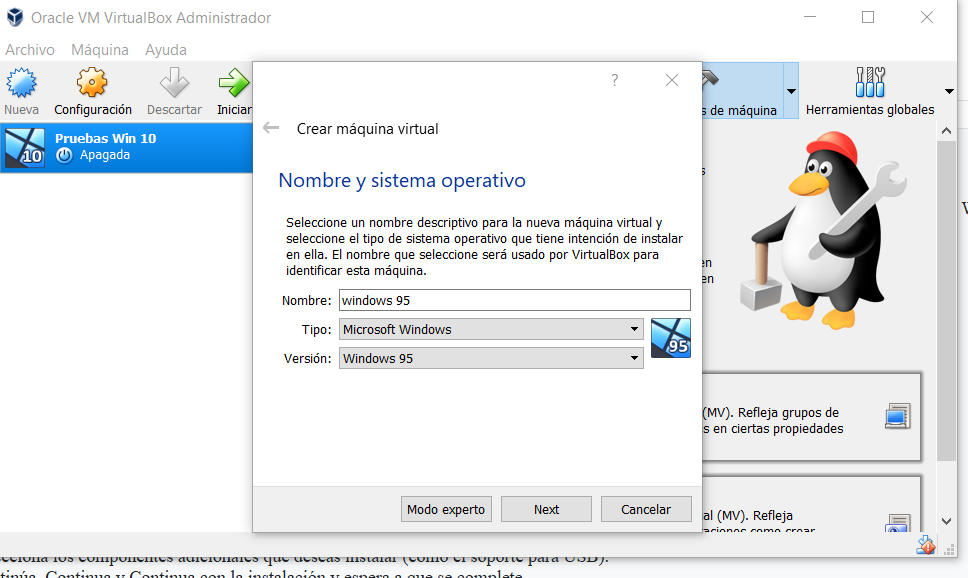Open the Ayuda menu

click(x=165, y=50)
